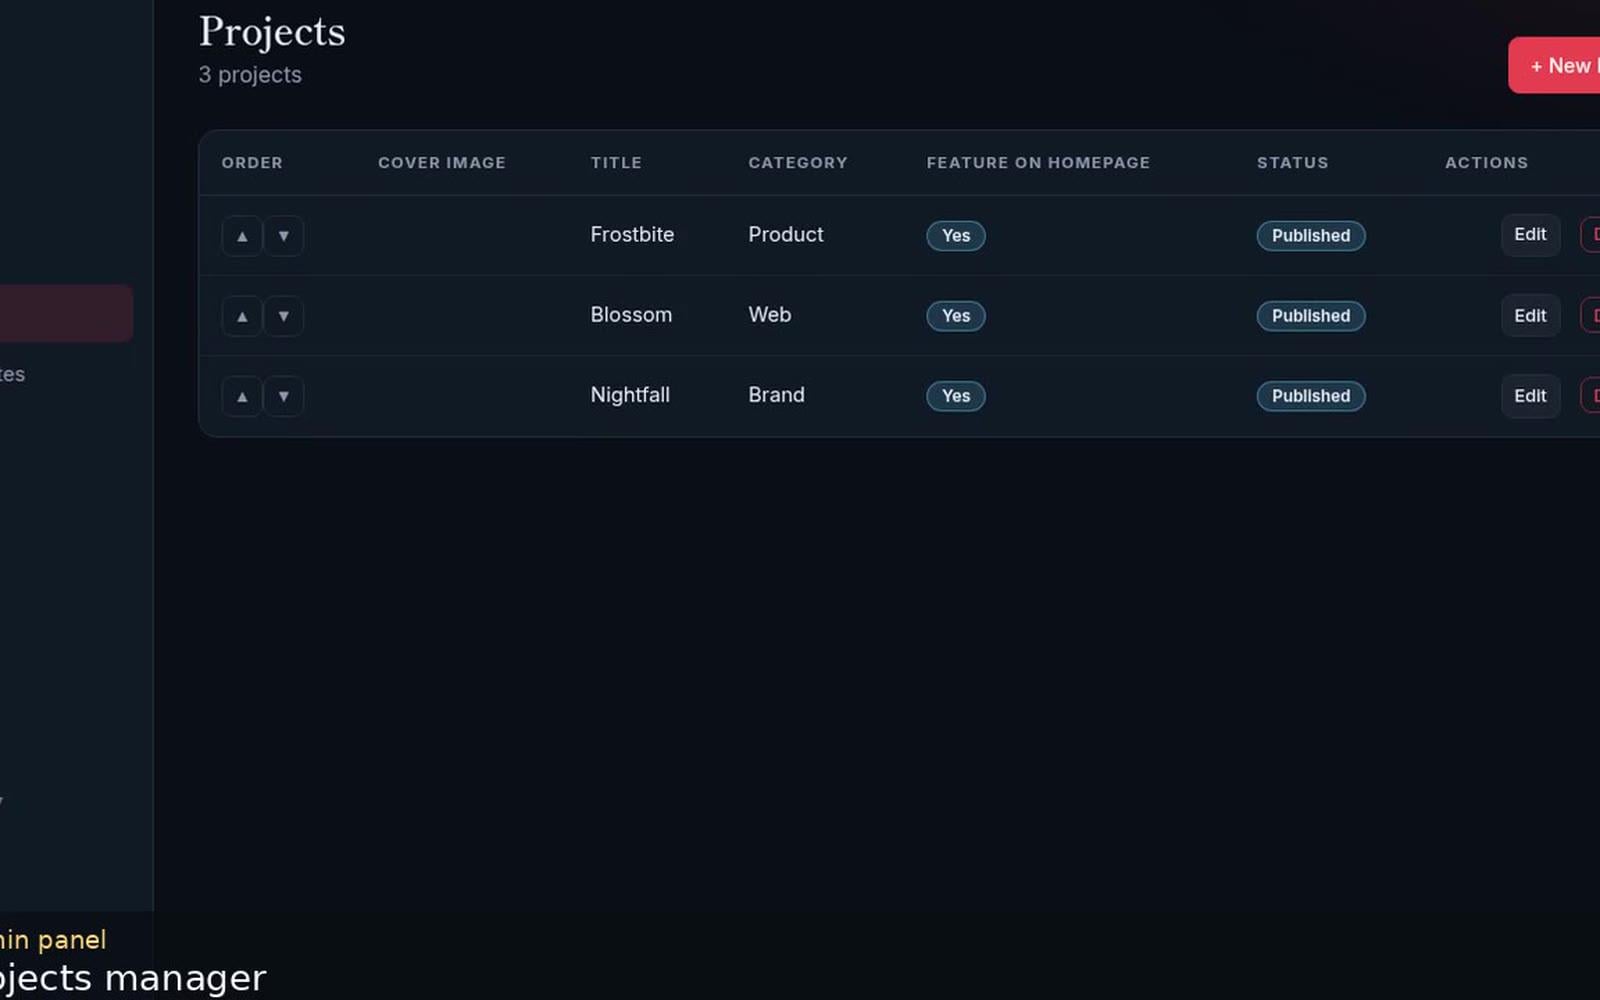Move Blossom project up in order
This screenshot has width=1600, height=1000.
[242, 316]
